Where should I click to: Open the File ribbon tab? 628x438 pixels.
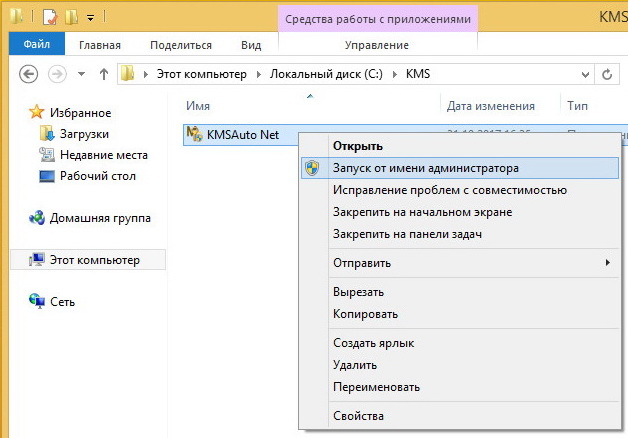(x=37, y=45)
